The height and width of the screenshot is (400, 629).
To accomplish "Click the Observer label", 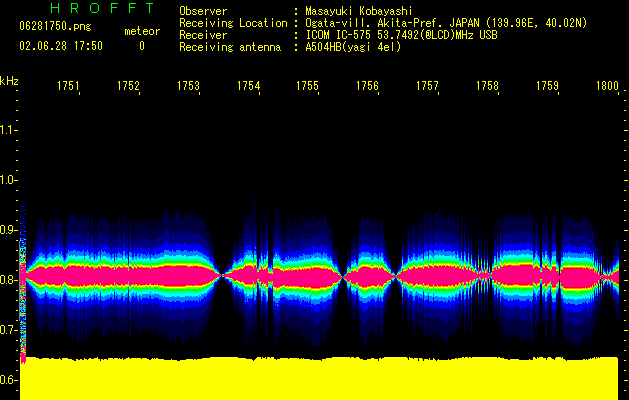I will coord(203,11).
